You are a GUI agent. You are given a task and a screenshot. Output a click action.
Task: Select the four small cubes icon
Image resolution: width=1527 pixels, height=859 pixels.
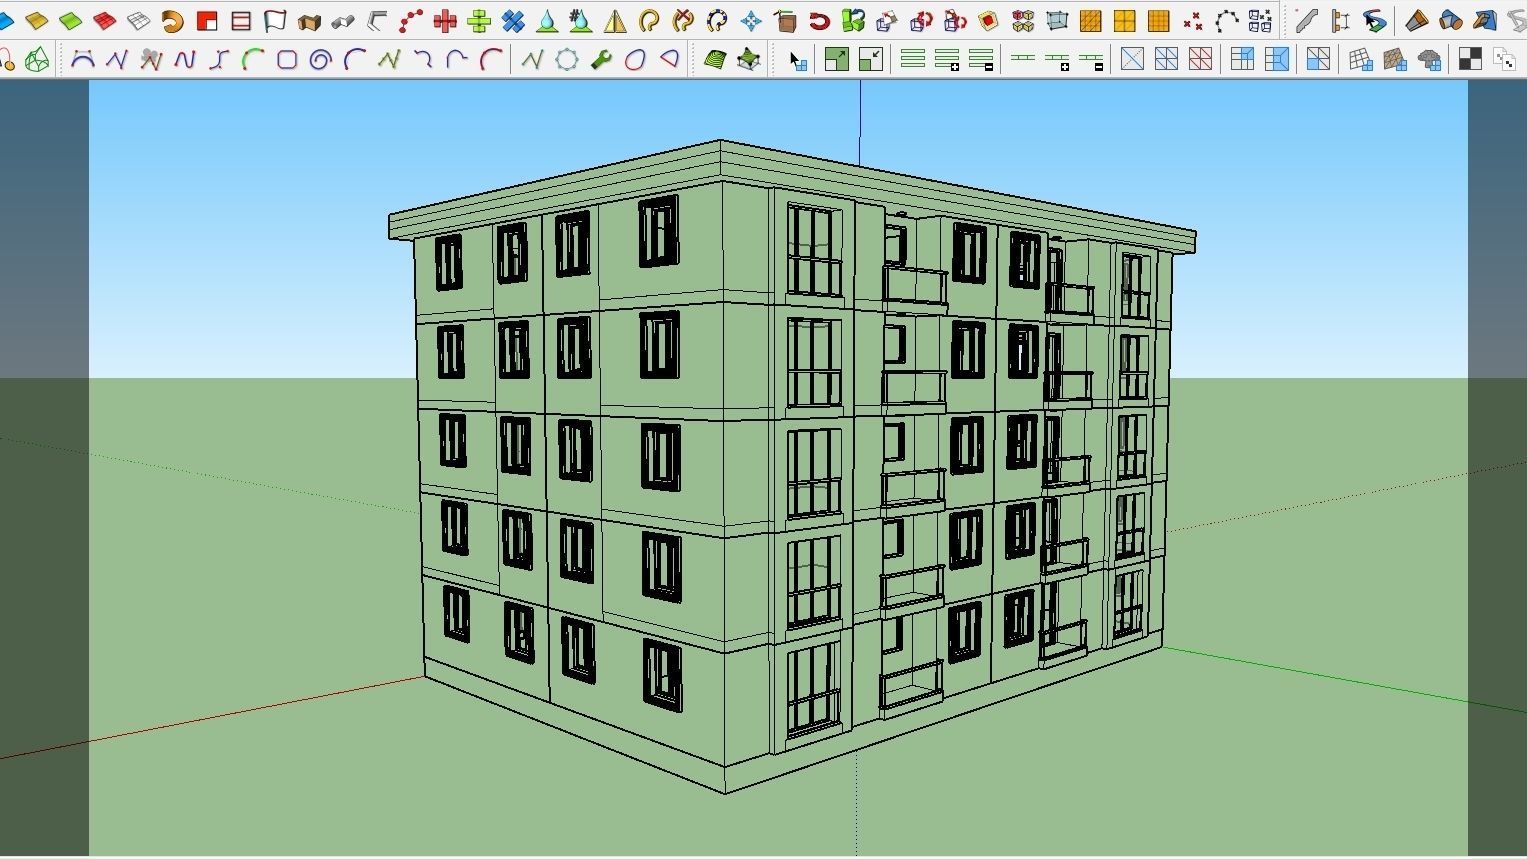[1023, 21]
